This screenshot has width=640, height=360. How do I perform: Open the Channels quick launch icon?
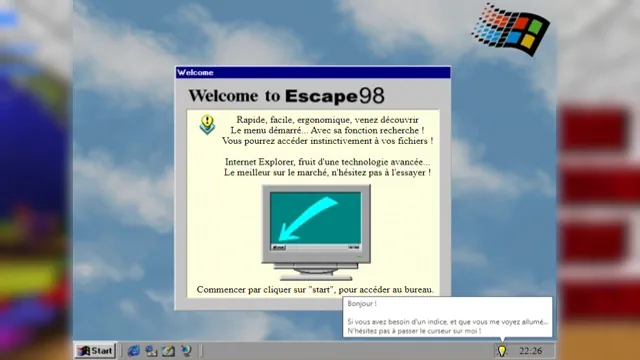[186, 351]
